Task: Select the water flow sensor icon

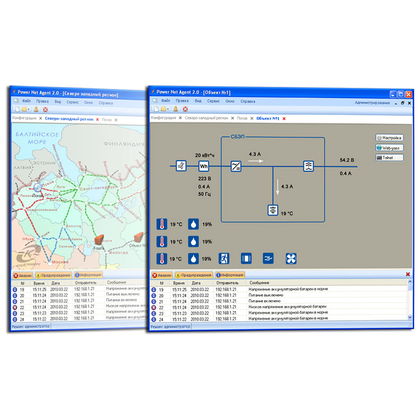Action: (x=268, y=258)
